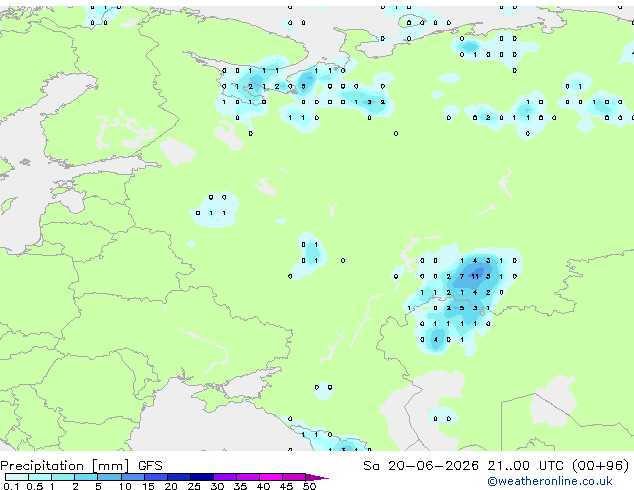Choose the 25–30 mm dark blue swatch
This screenshot has height=490, width=634.
tap(201, 477)
